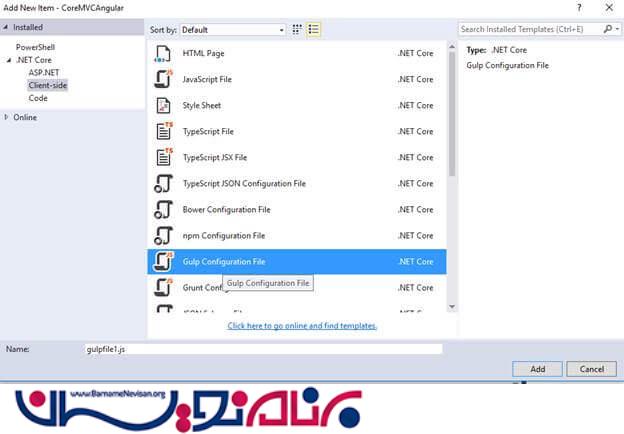Focus the Search Installed Templates box
This screenshot has width=624, height=434.
(531, 30)
